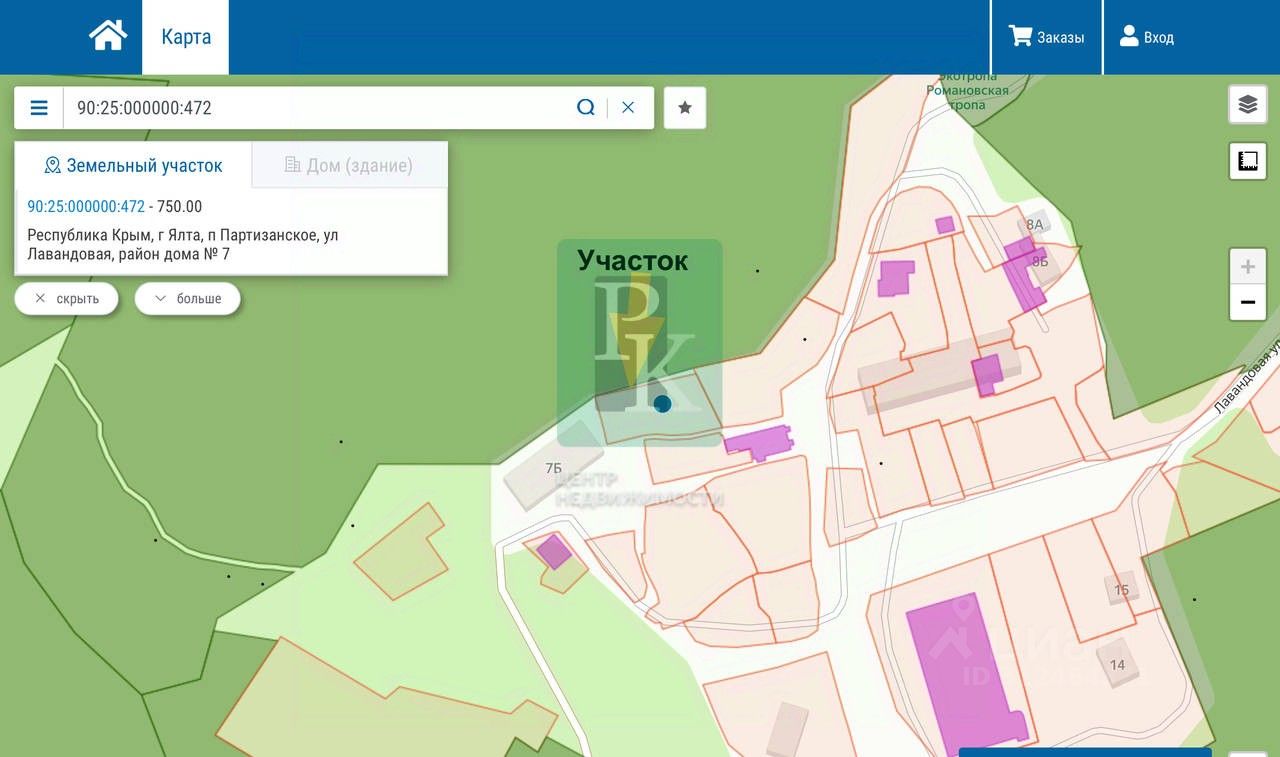Zoom out with the minus button
Image resolution: width=1280 pixels, height=757 pixels.
tap(1247, 302)
